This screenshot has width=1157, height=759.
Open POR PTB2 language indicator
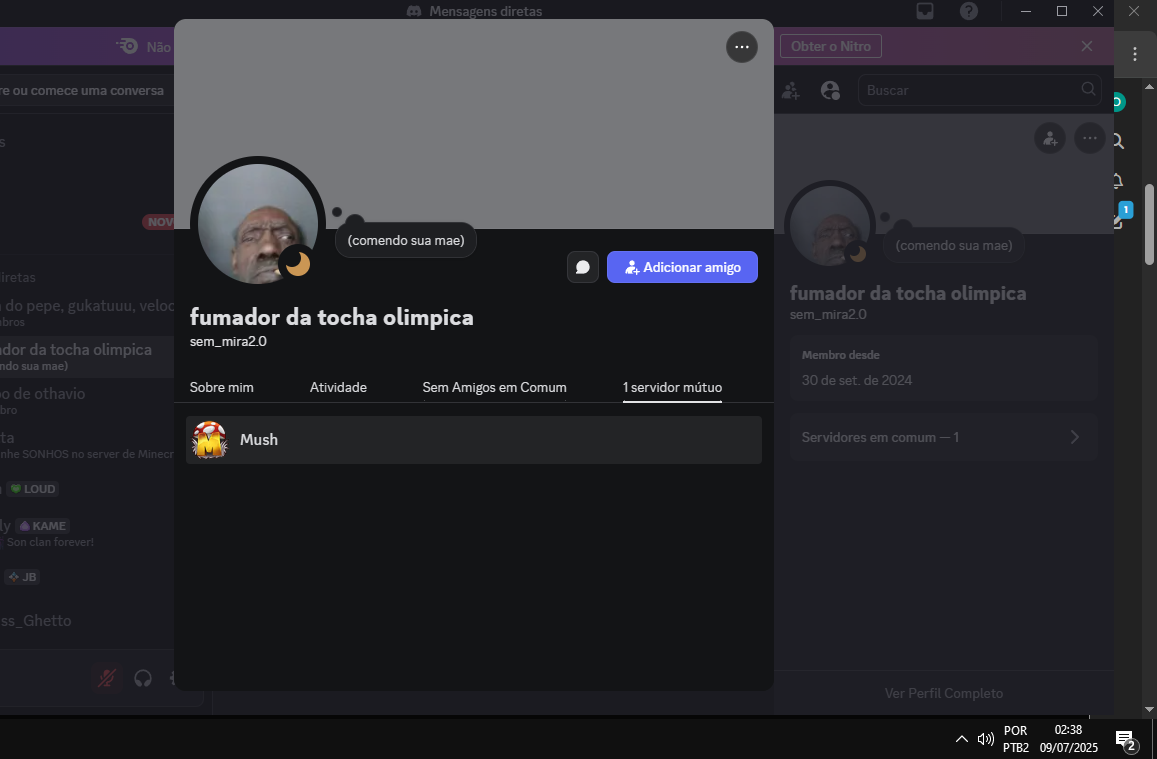[x=1015, y=738]
